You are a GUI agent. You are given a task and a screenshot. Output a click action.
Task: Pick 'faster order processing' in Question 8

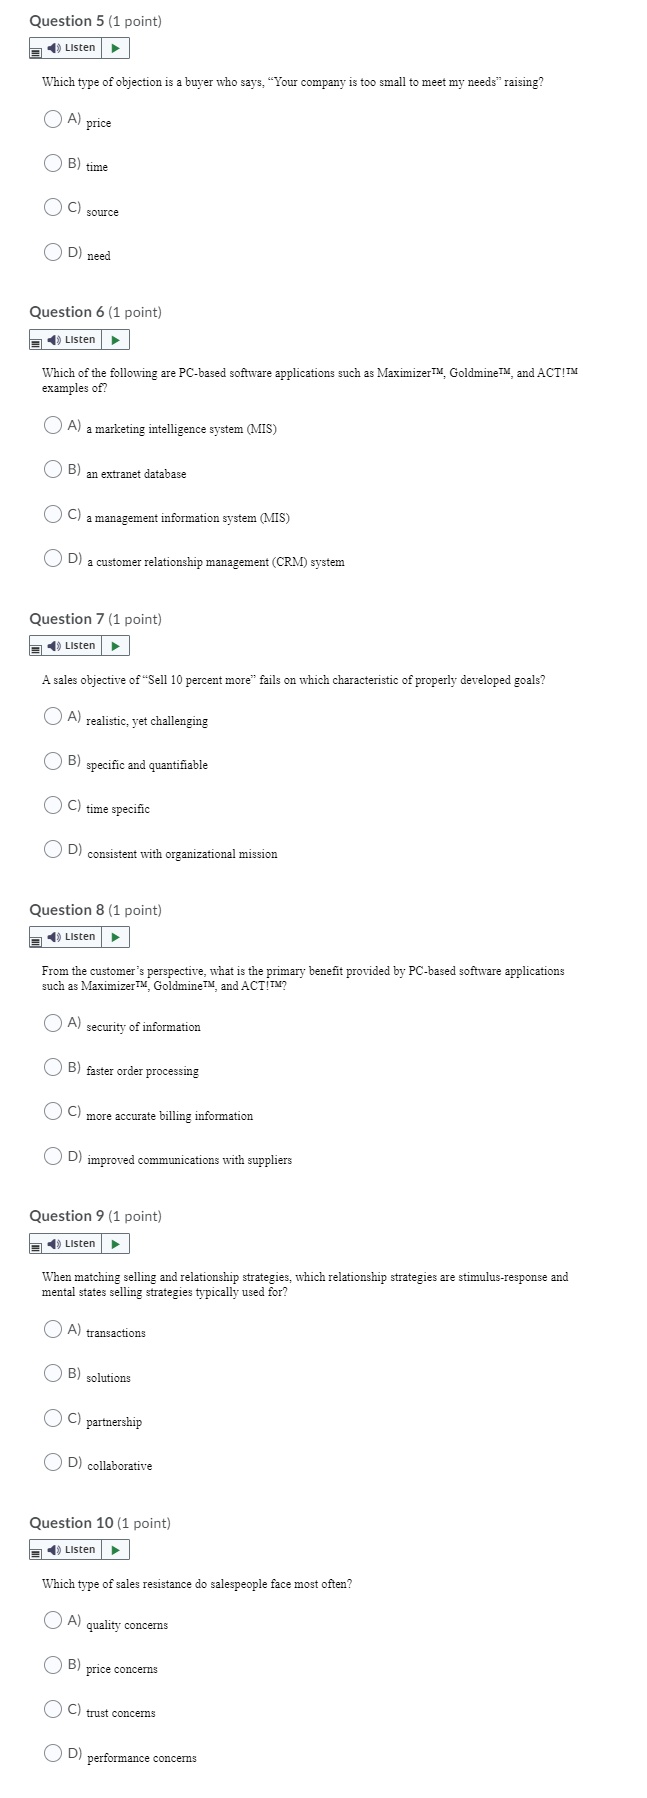pyautogui.click(x=51, y=1067)
